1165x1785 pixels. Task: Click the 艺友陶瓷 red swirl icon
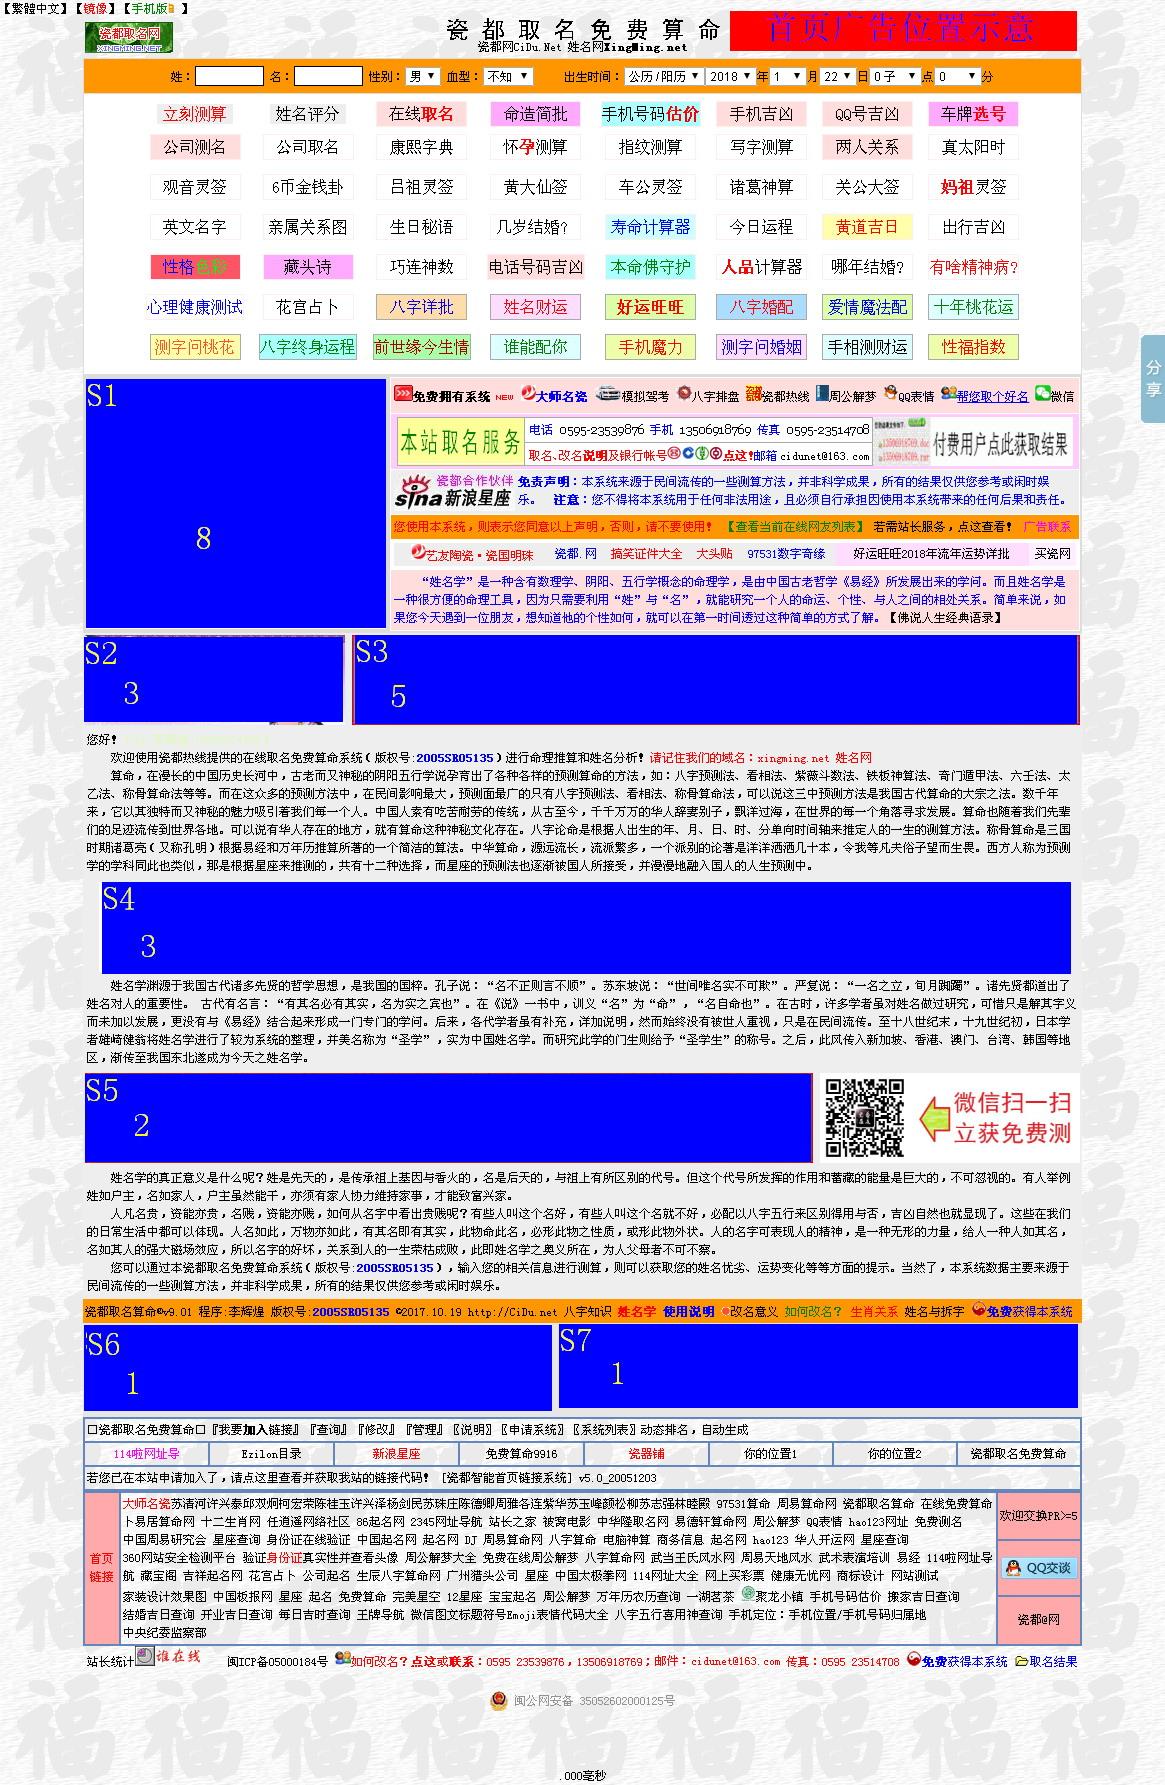pos(418,553)
